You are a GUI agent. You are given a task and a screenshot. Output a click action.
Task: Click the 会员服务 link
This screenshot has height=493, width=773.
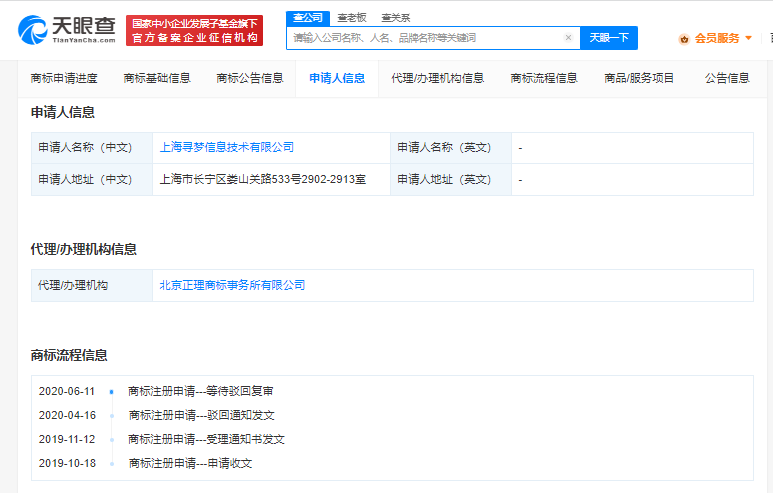[x=717, y=38]
